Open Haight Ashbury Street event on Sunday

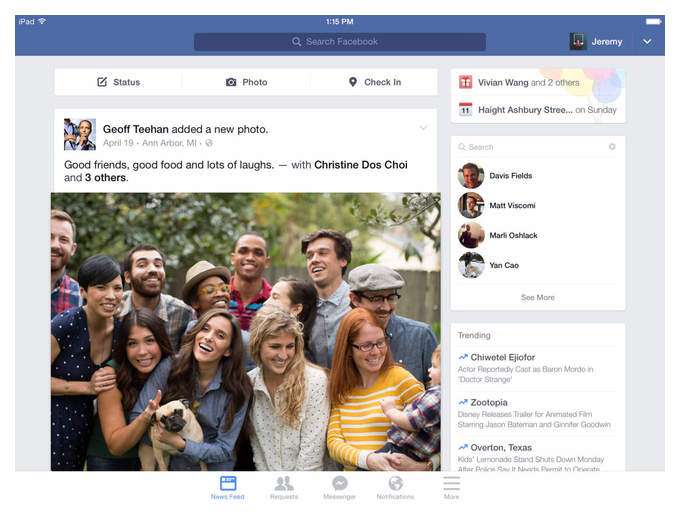pos(547,110)
